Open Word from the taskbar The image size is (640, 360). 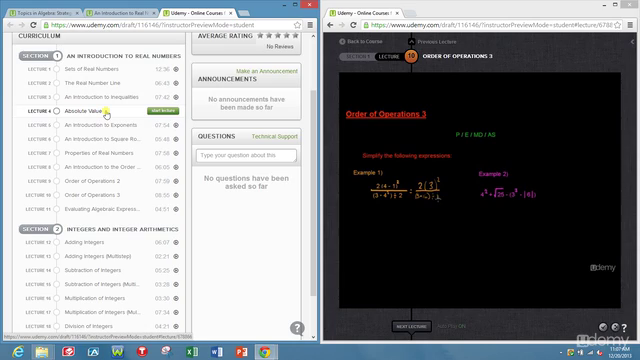pos(217,351)
